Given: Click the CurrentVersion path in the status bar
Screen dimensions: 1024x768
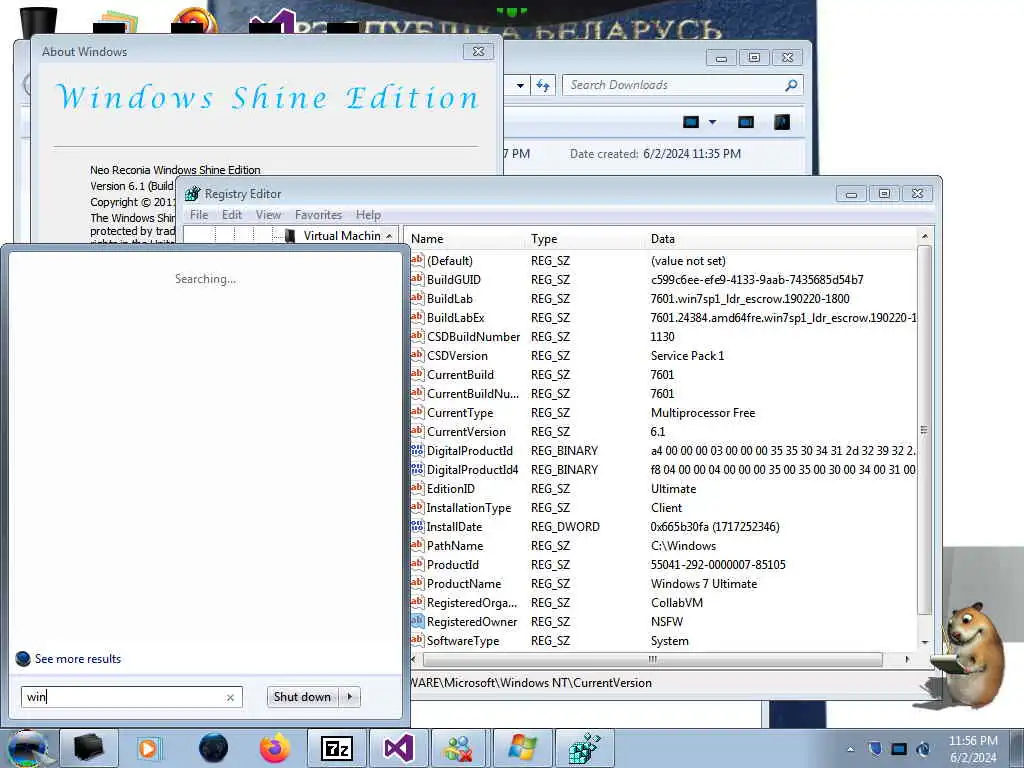Looking at the screenshot, I should pyautogui.click(x=532, y=683).
